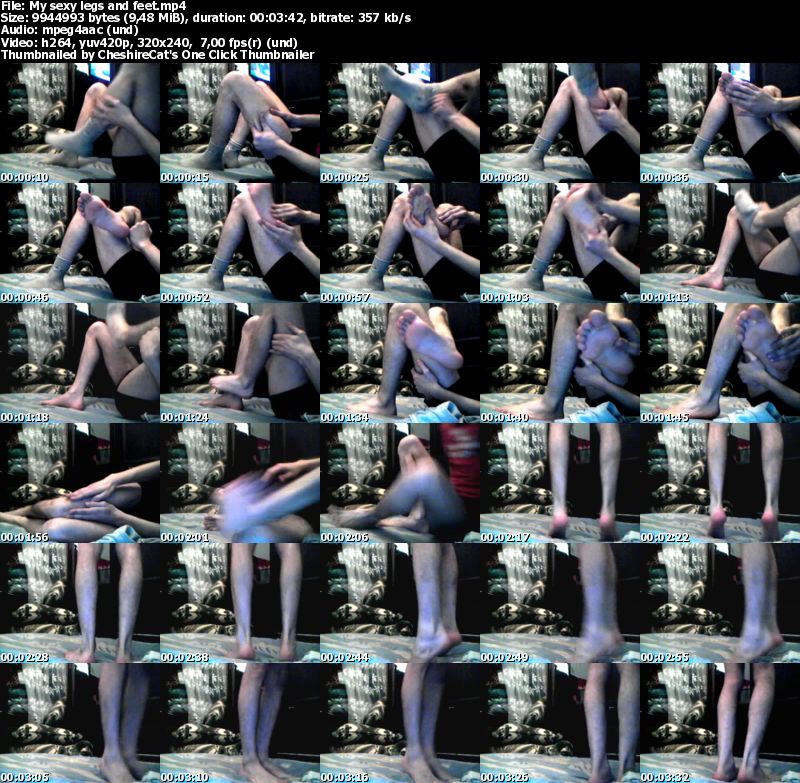Open the thumbnail timestamped 00:02:55
The height and width of the screenshot is (783, 800).
(720, 601)
